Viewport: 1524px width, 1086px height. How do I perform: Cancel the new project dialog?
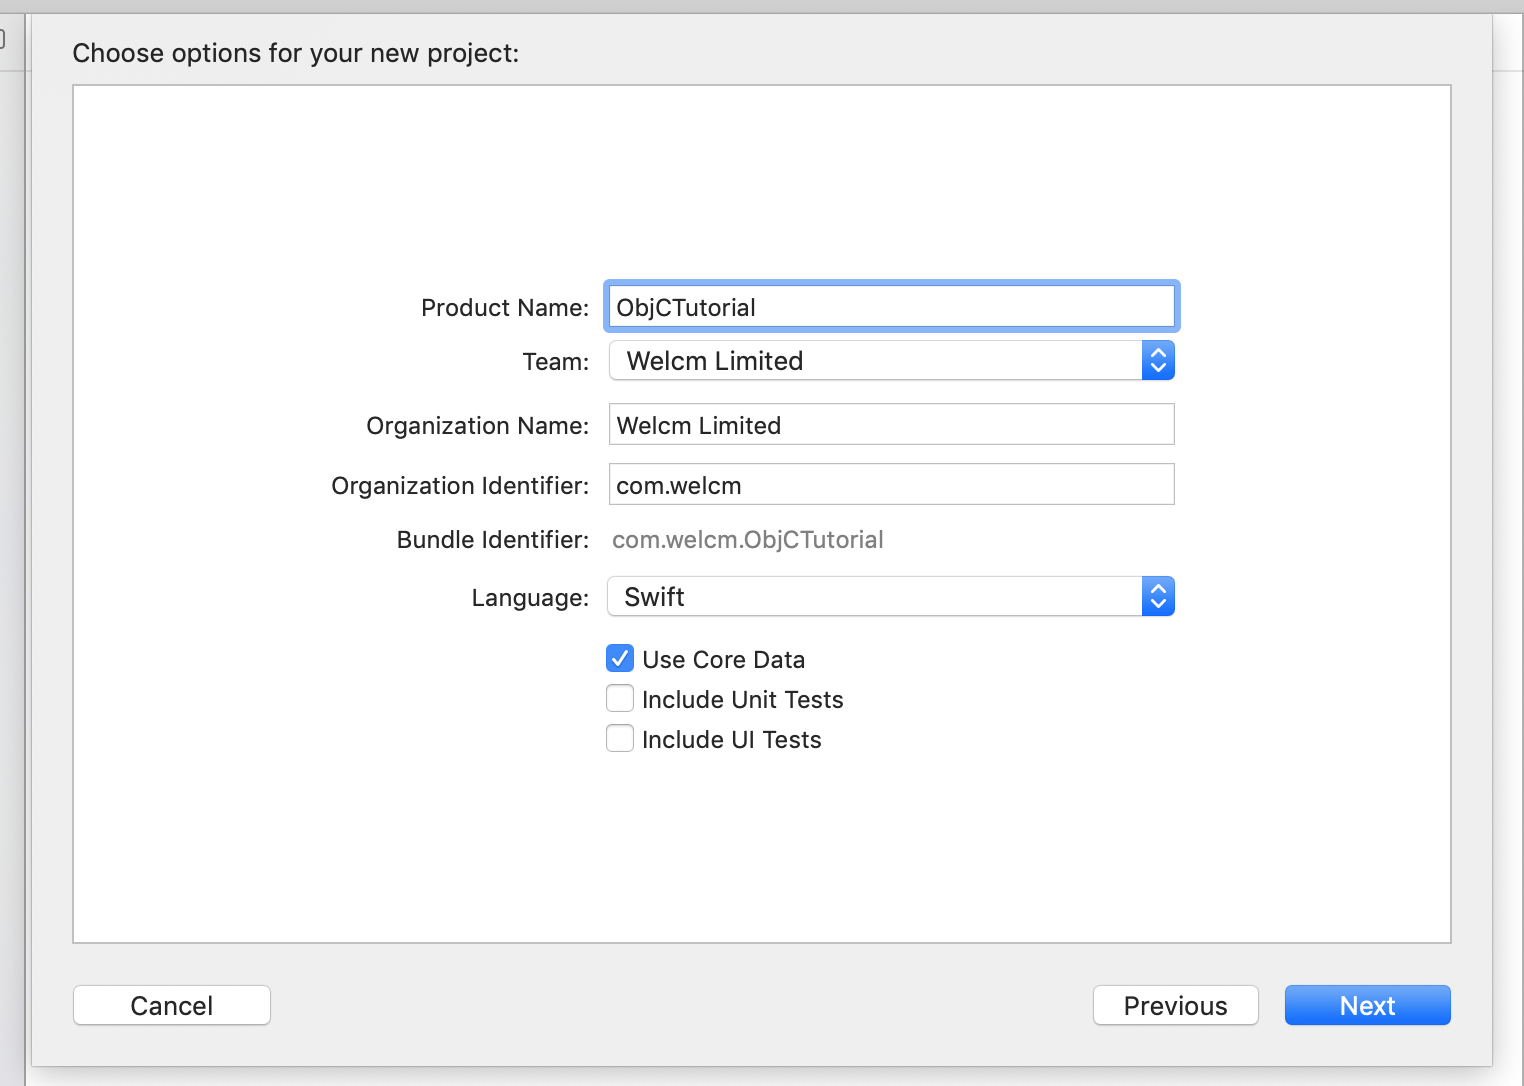click(x=172, y=1005)
